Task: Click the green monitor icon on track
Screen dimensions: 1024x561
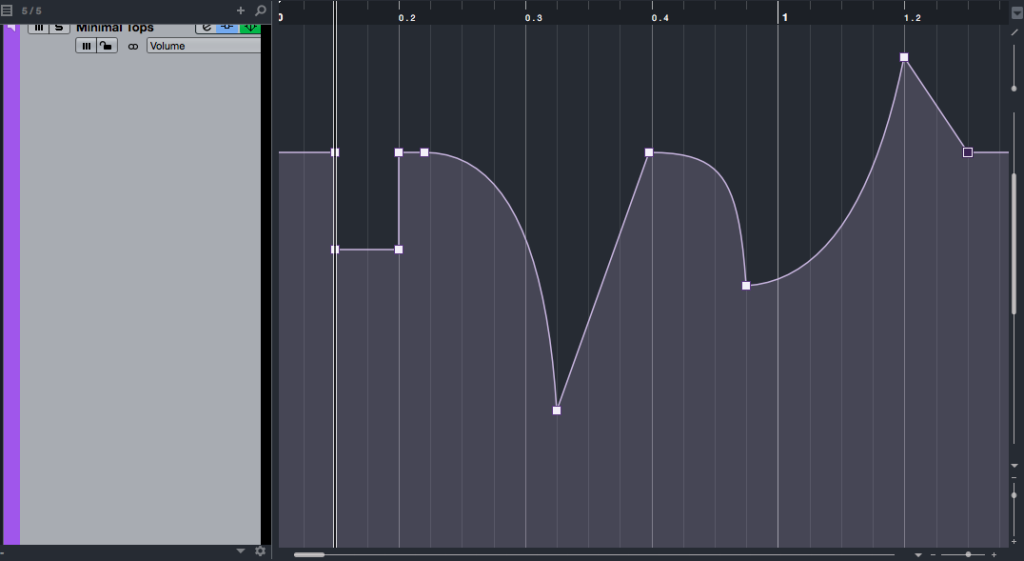Action: coord(250,27)
